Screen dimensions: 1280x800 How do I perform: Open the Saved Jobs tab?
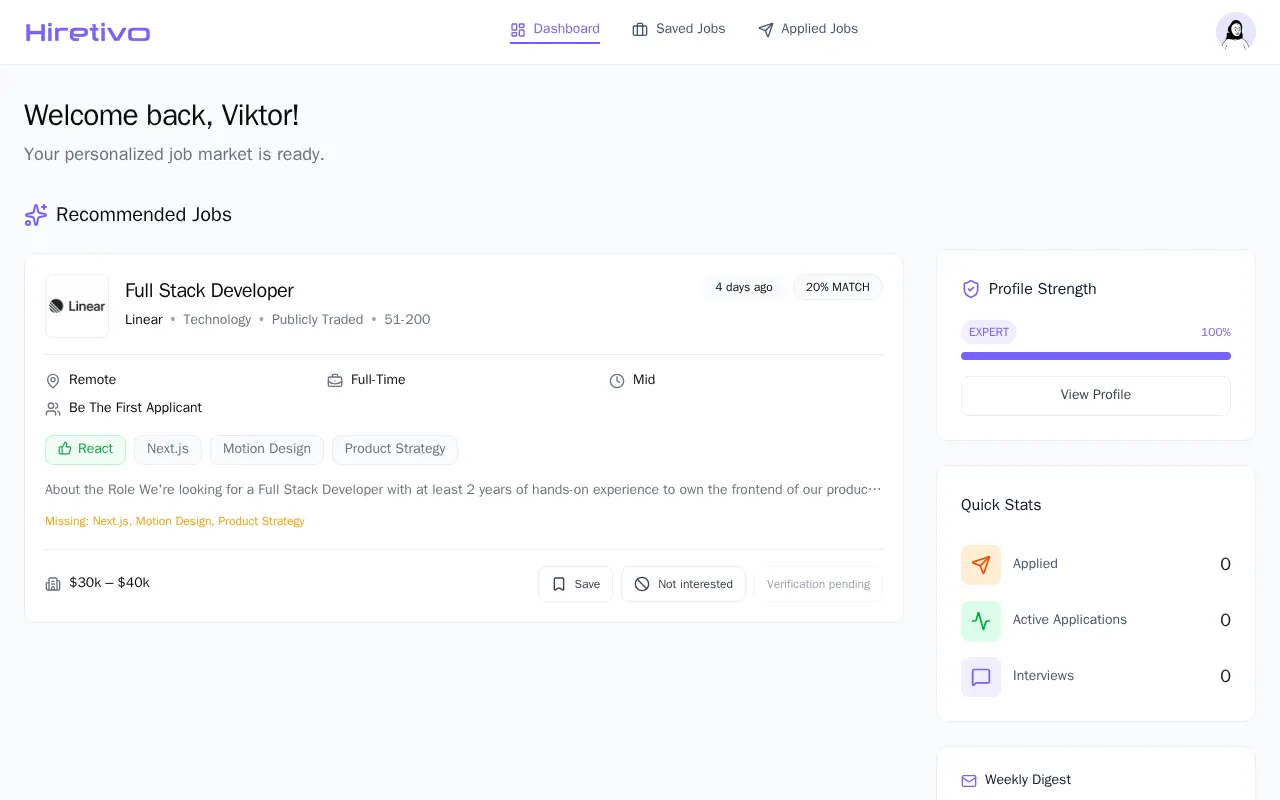pyautogui.click(x=679, y=29)
